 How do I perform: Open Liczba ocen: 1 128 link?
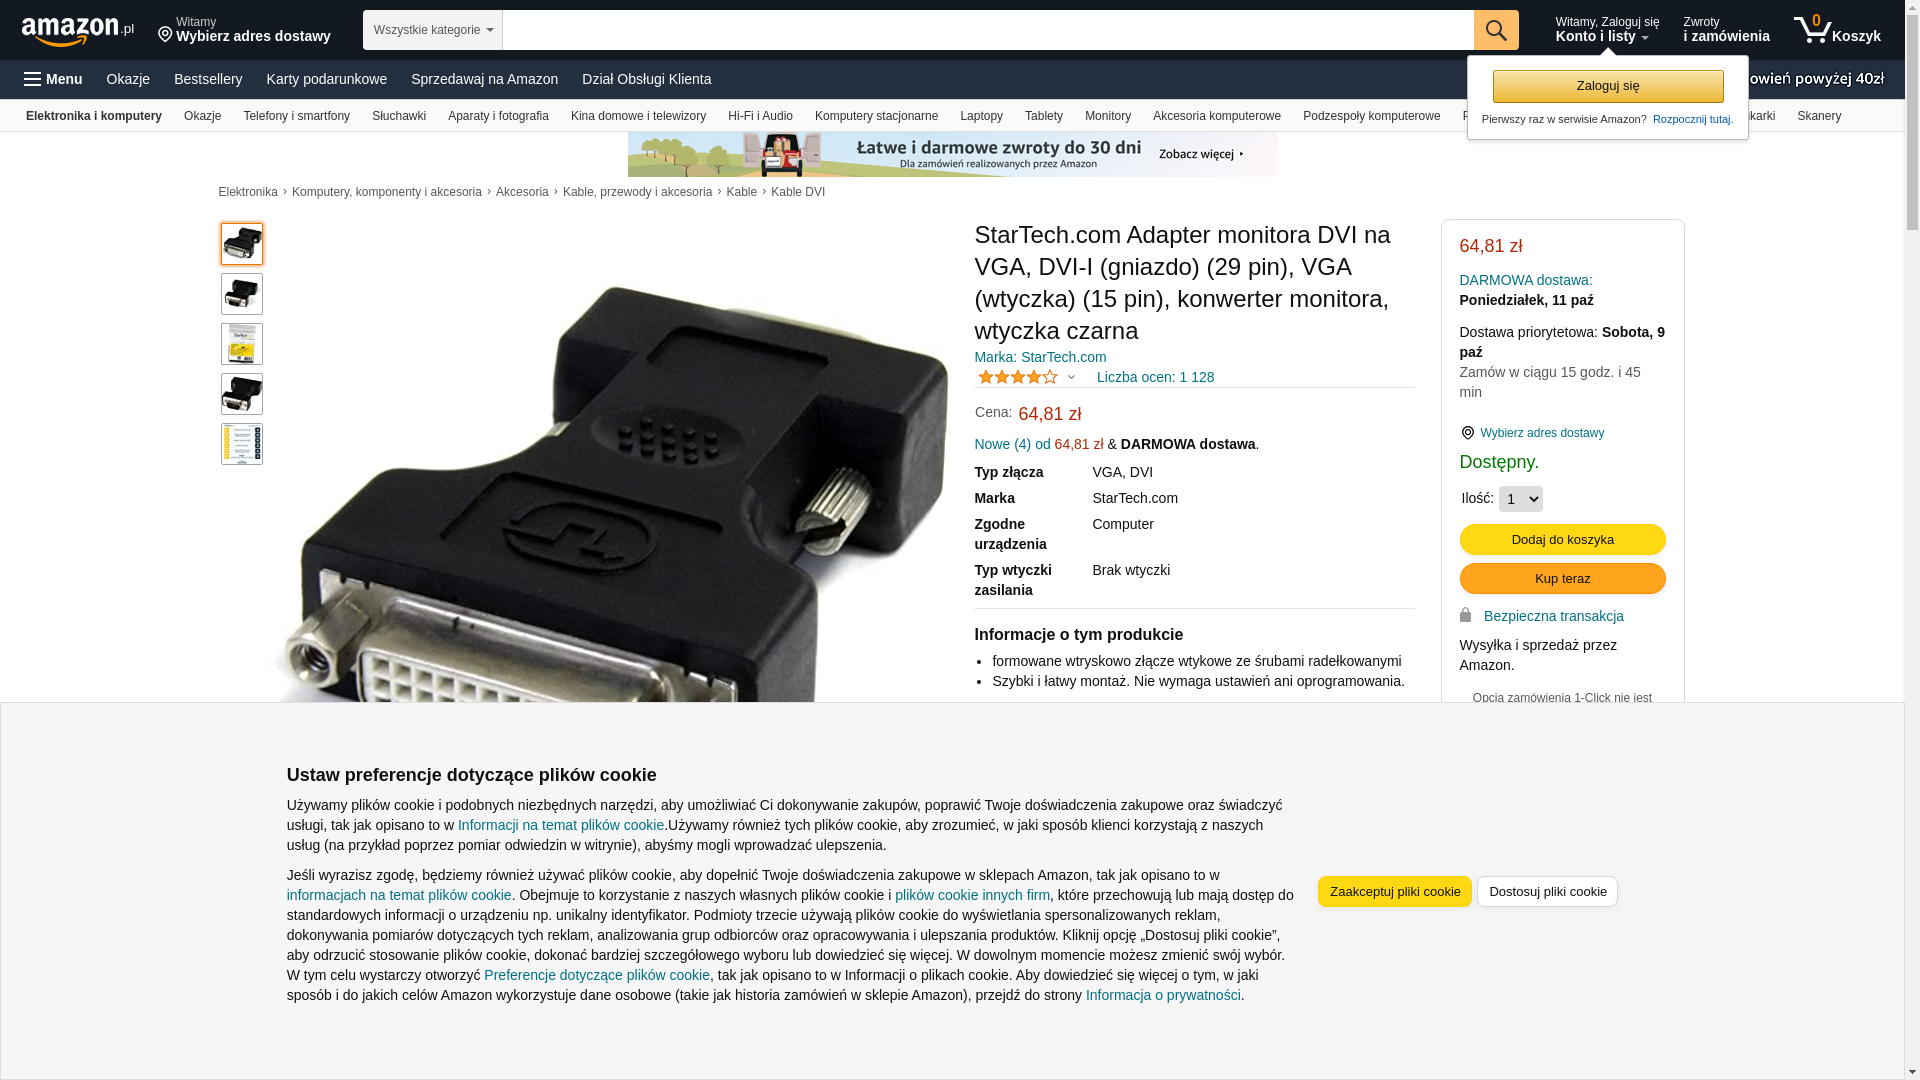pos(1155,377)
